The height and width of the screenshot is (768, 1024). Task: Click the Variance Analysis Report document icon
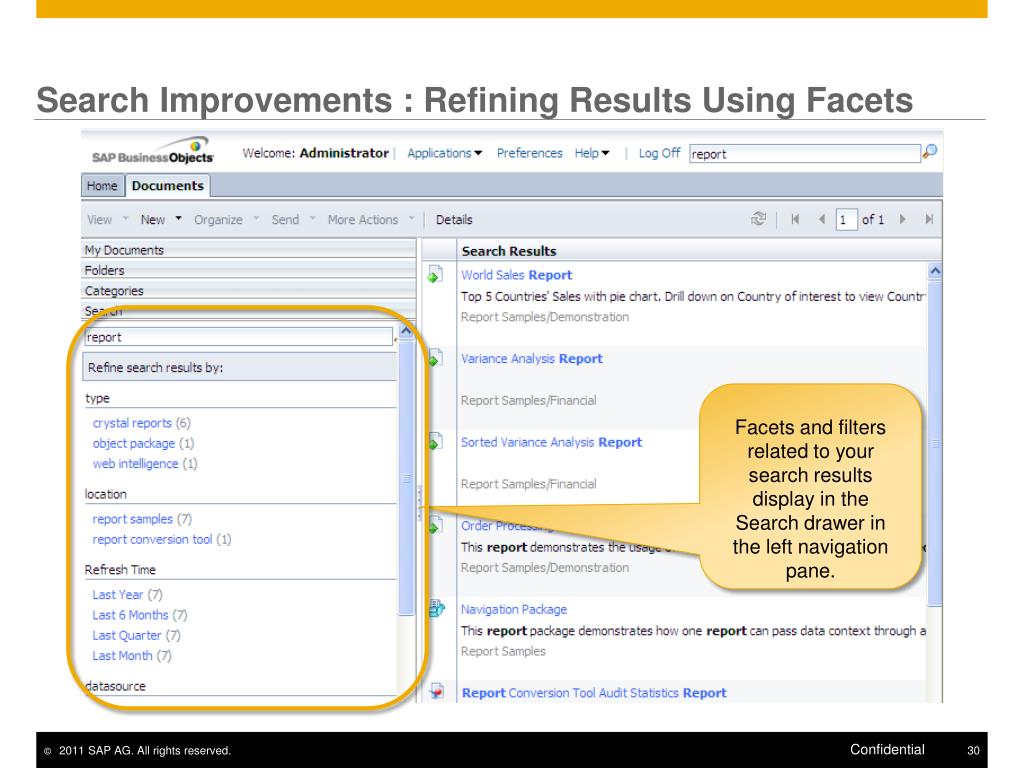tap(435, 358)
